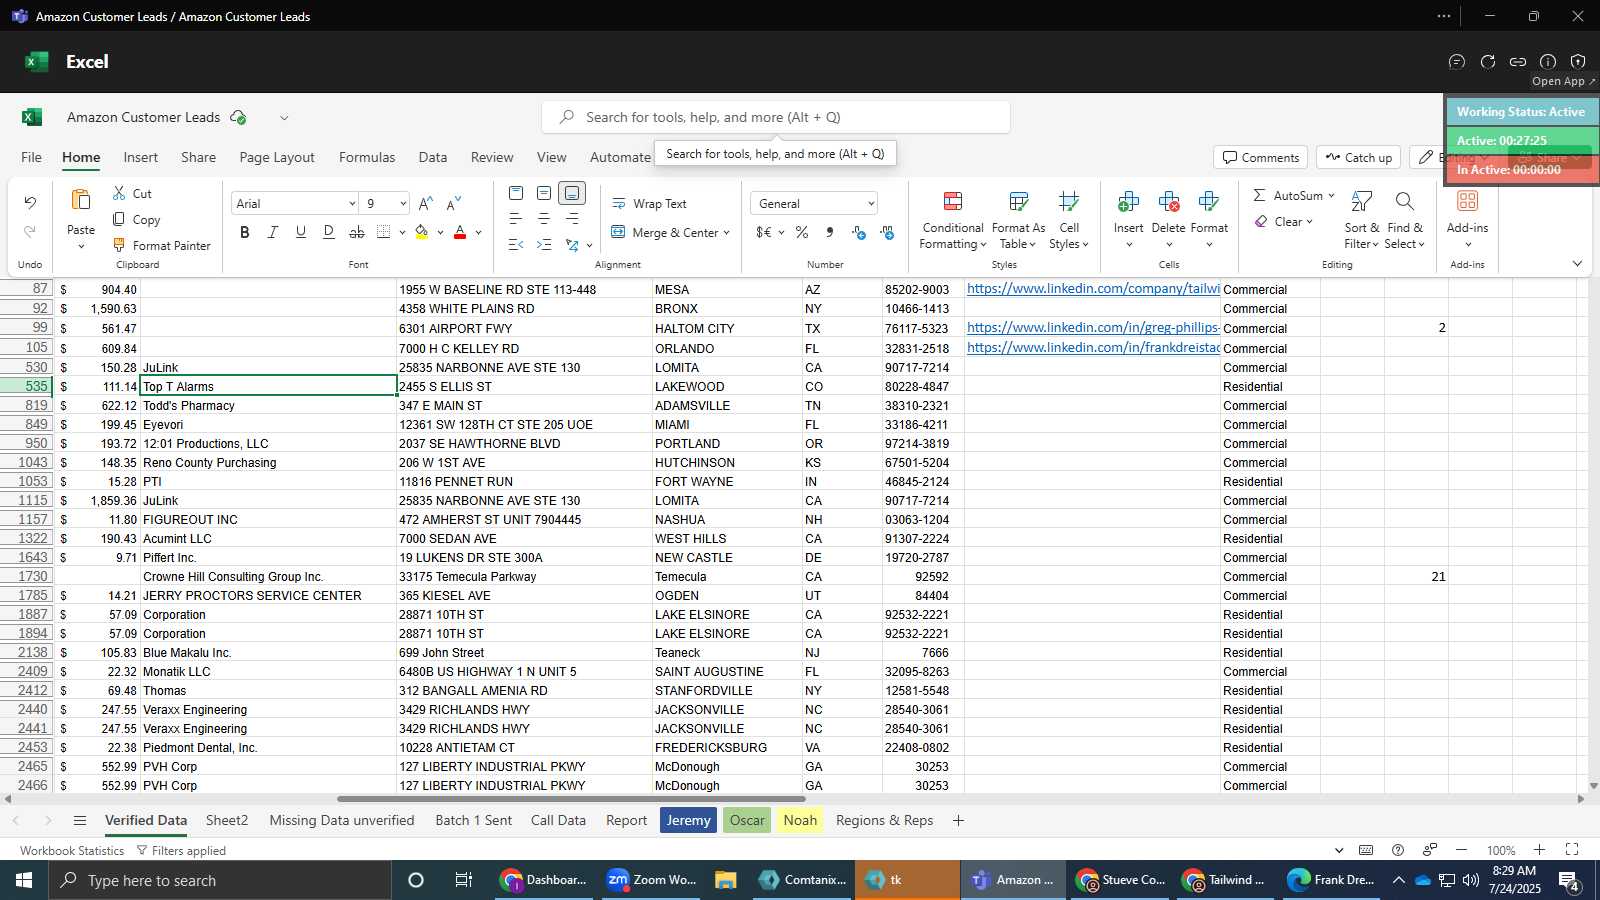Click the Delete cells icon
Viewport: 1600px width, 900px height.
click(1168, 202)
